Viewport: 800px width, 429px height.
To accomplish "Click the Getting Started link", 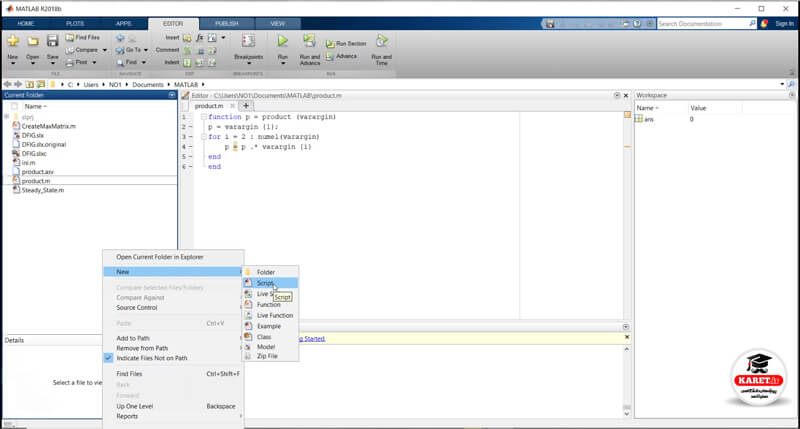I will tap(310, 338).
